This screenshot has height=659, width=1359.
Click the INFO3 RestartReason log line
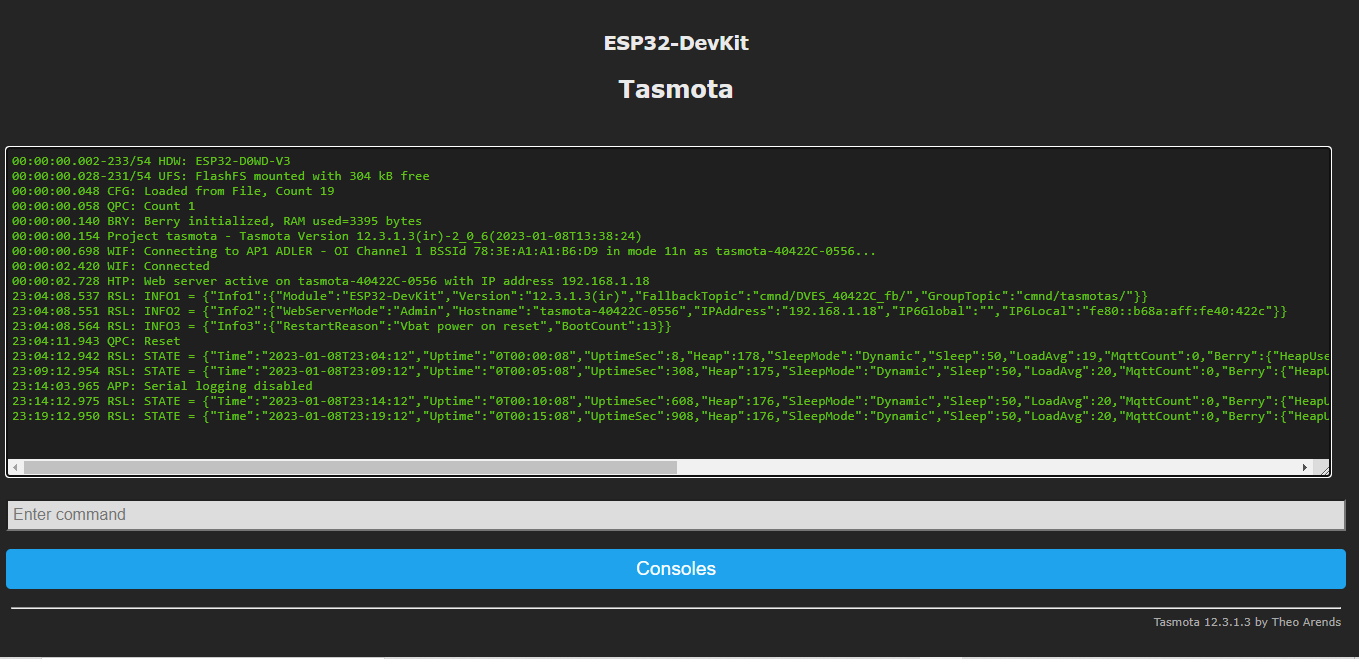[x=341, y=326]
